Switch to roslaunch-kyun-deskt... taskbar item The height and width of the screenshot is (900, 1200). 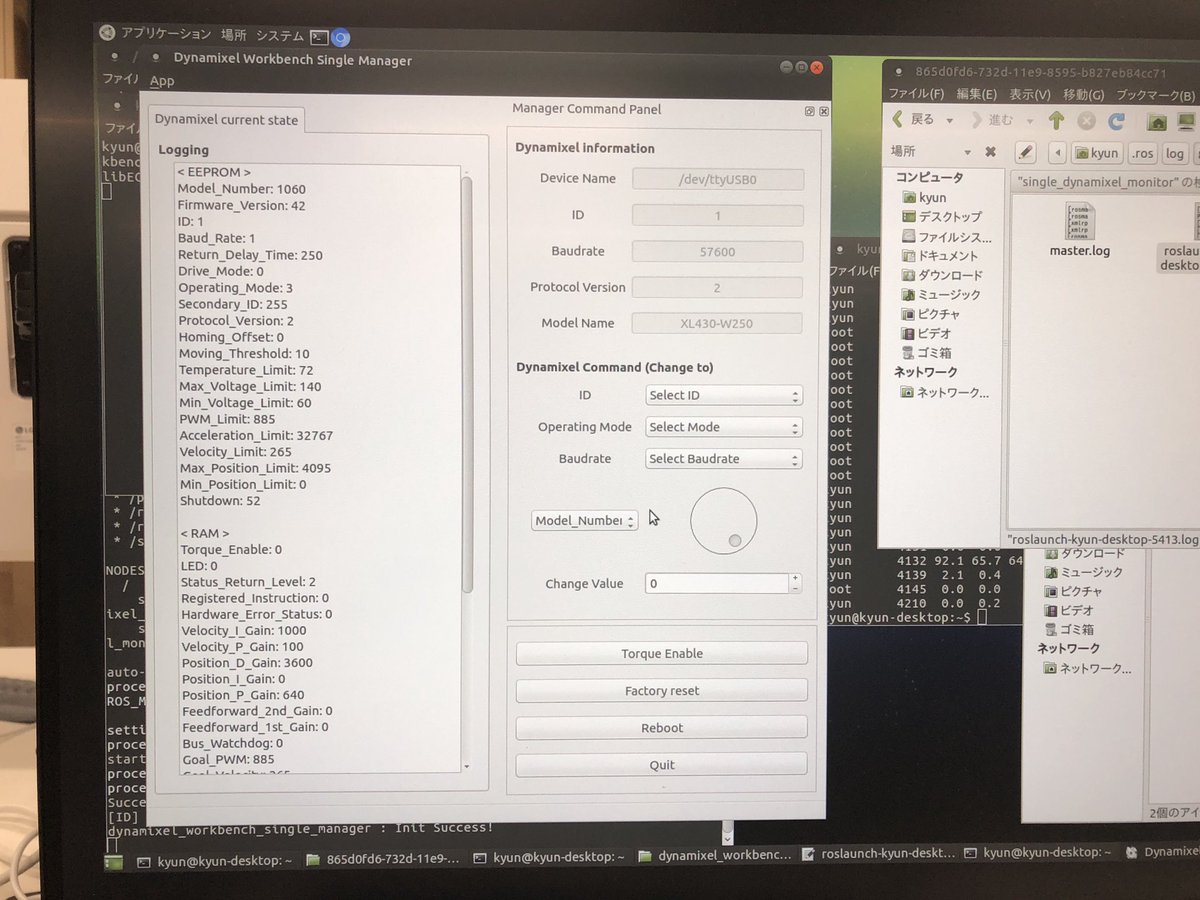coord(879,853)
